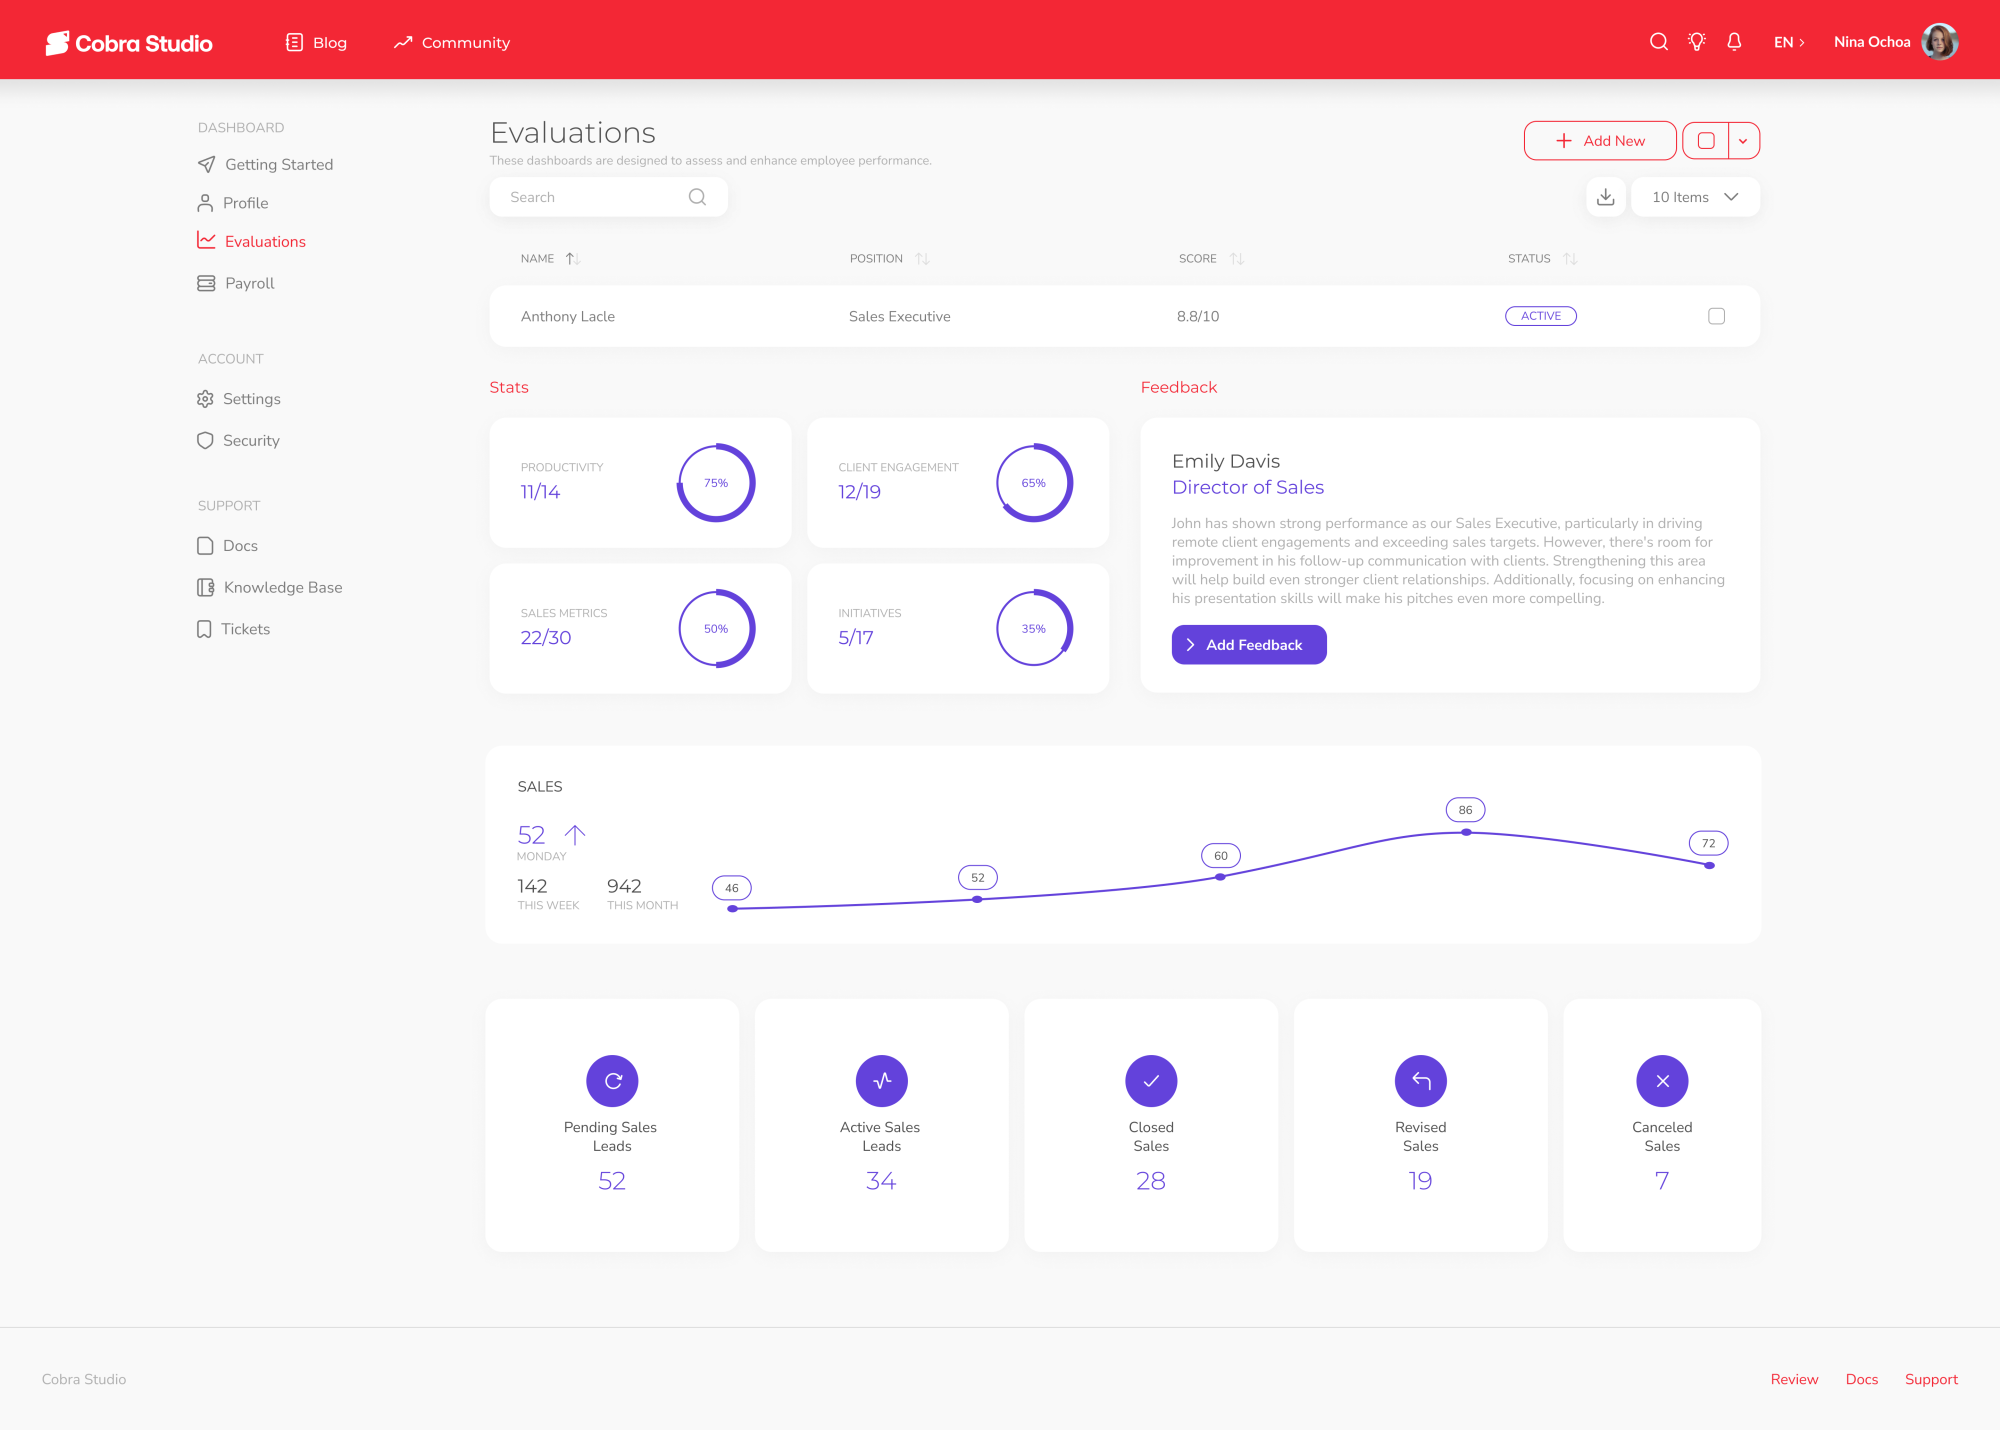The height and width of the screenshot is (1430, 2000).
Task: Click the Pending Sales Leads refresh icon
Action: click(x=612, y=1081)
